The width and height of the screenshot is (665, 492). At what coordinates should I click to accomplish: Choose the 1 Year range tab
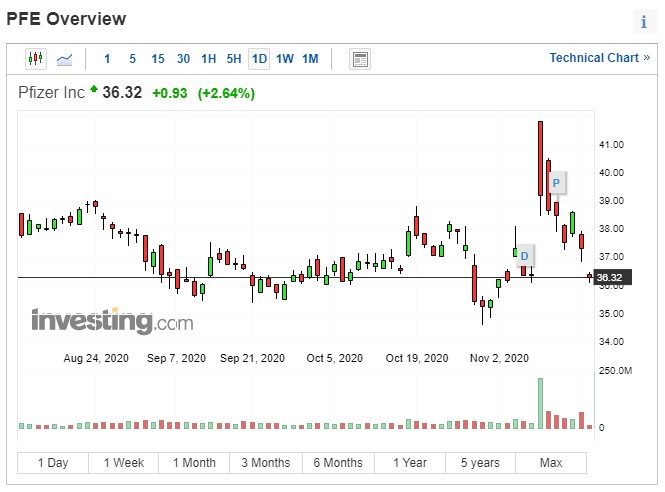410,463
